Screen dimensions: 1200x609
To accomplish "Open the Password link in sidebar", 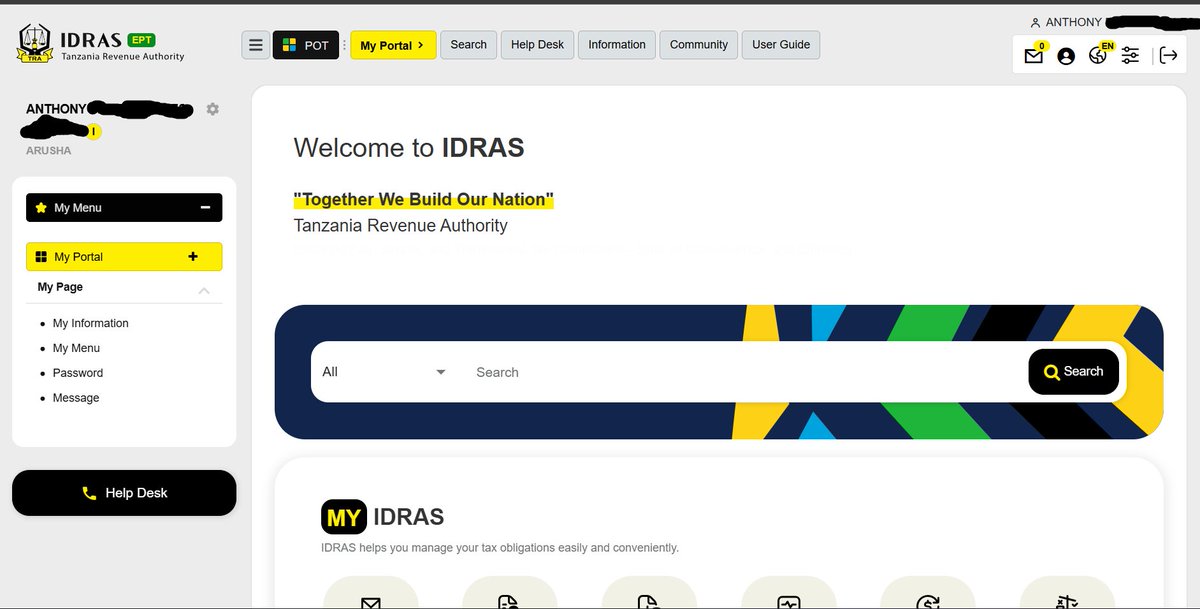I will (78, 373).
